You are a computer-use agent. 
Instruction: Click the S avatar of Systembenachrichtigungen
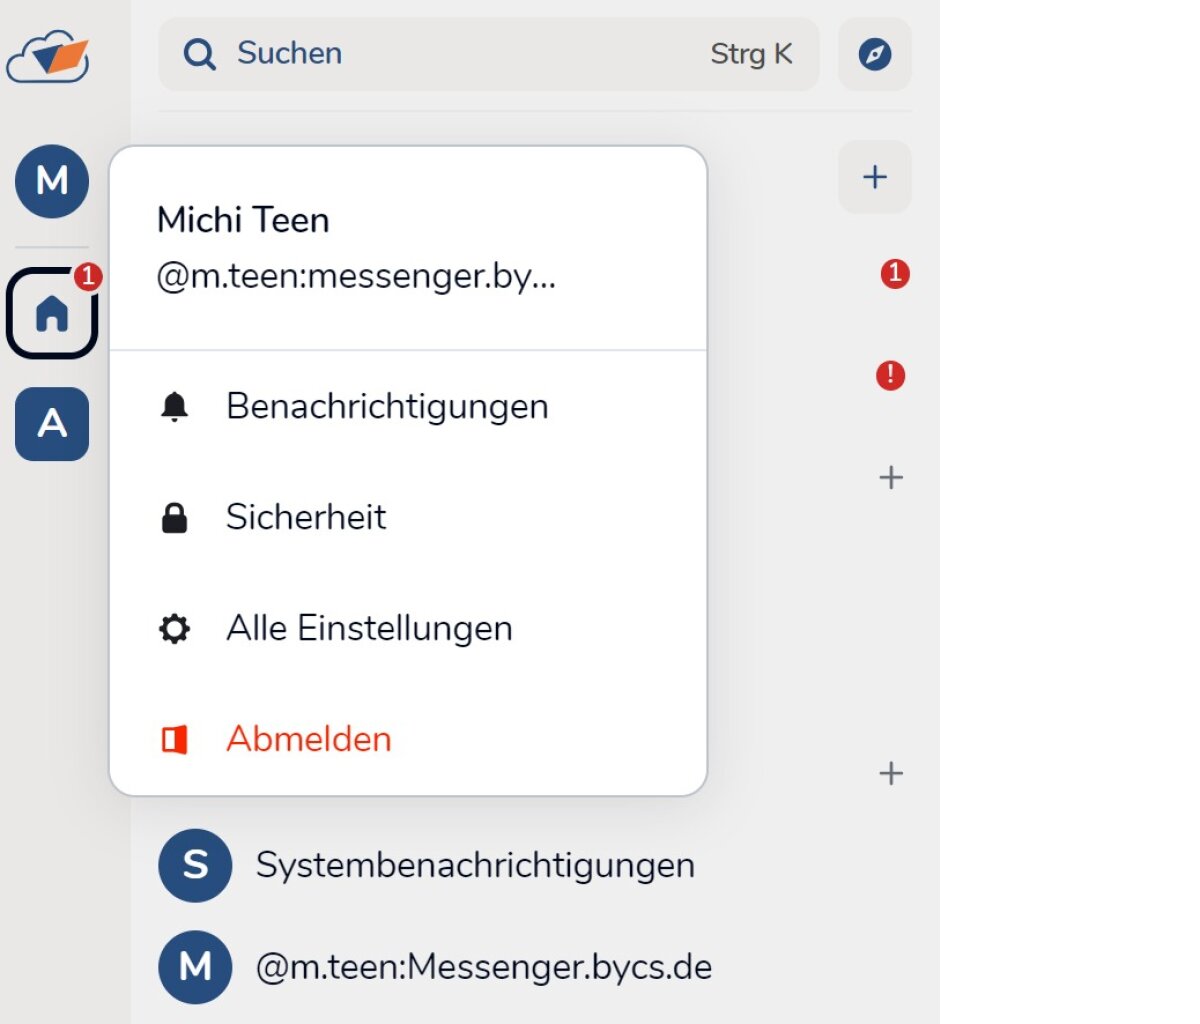click(195, 865)
